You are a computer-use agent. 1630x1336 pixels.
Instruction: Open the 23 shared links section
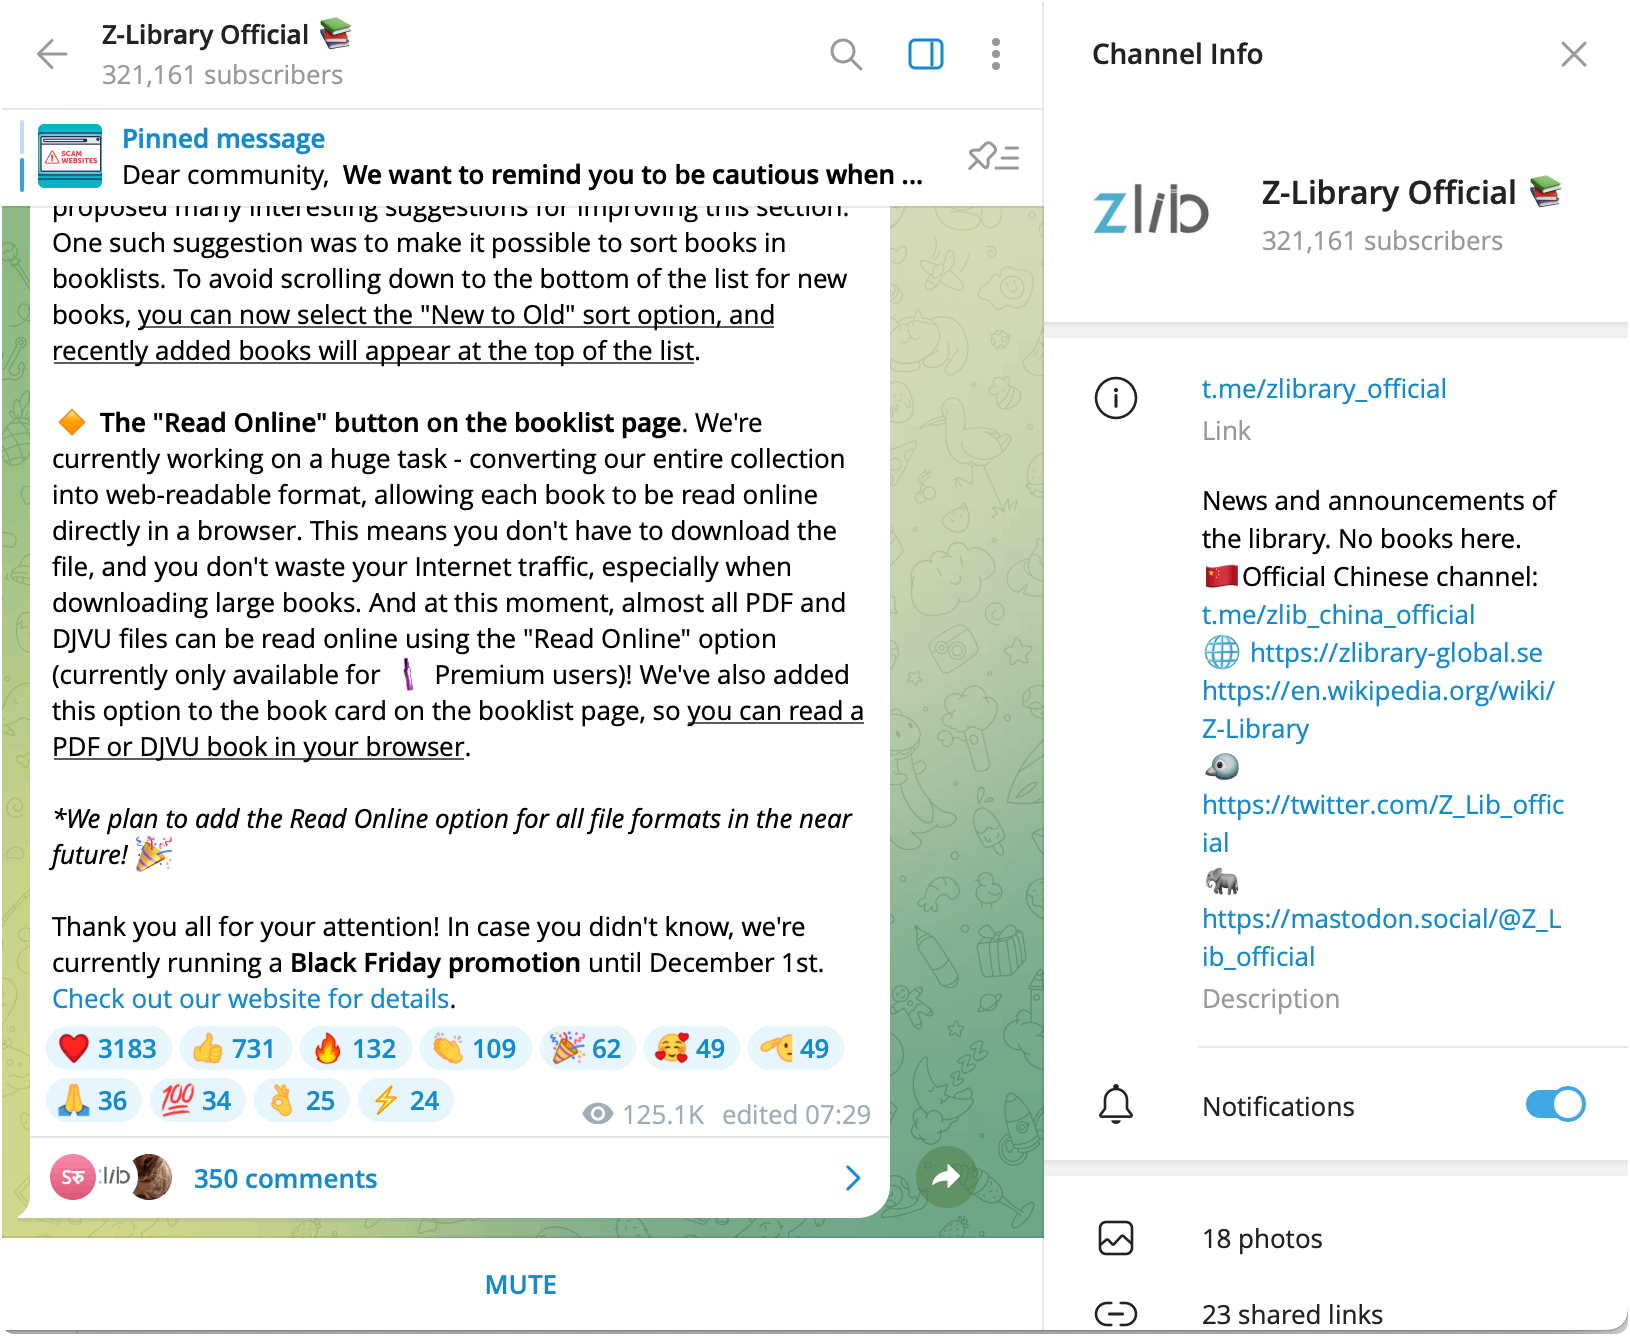click(1336, 1313)
